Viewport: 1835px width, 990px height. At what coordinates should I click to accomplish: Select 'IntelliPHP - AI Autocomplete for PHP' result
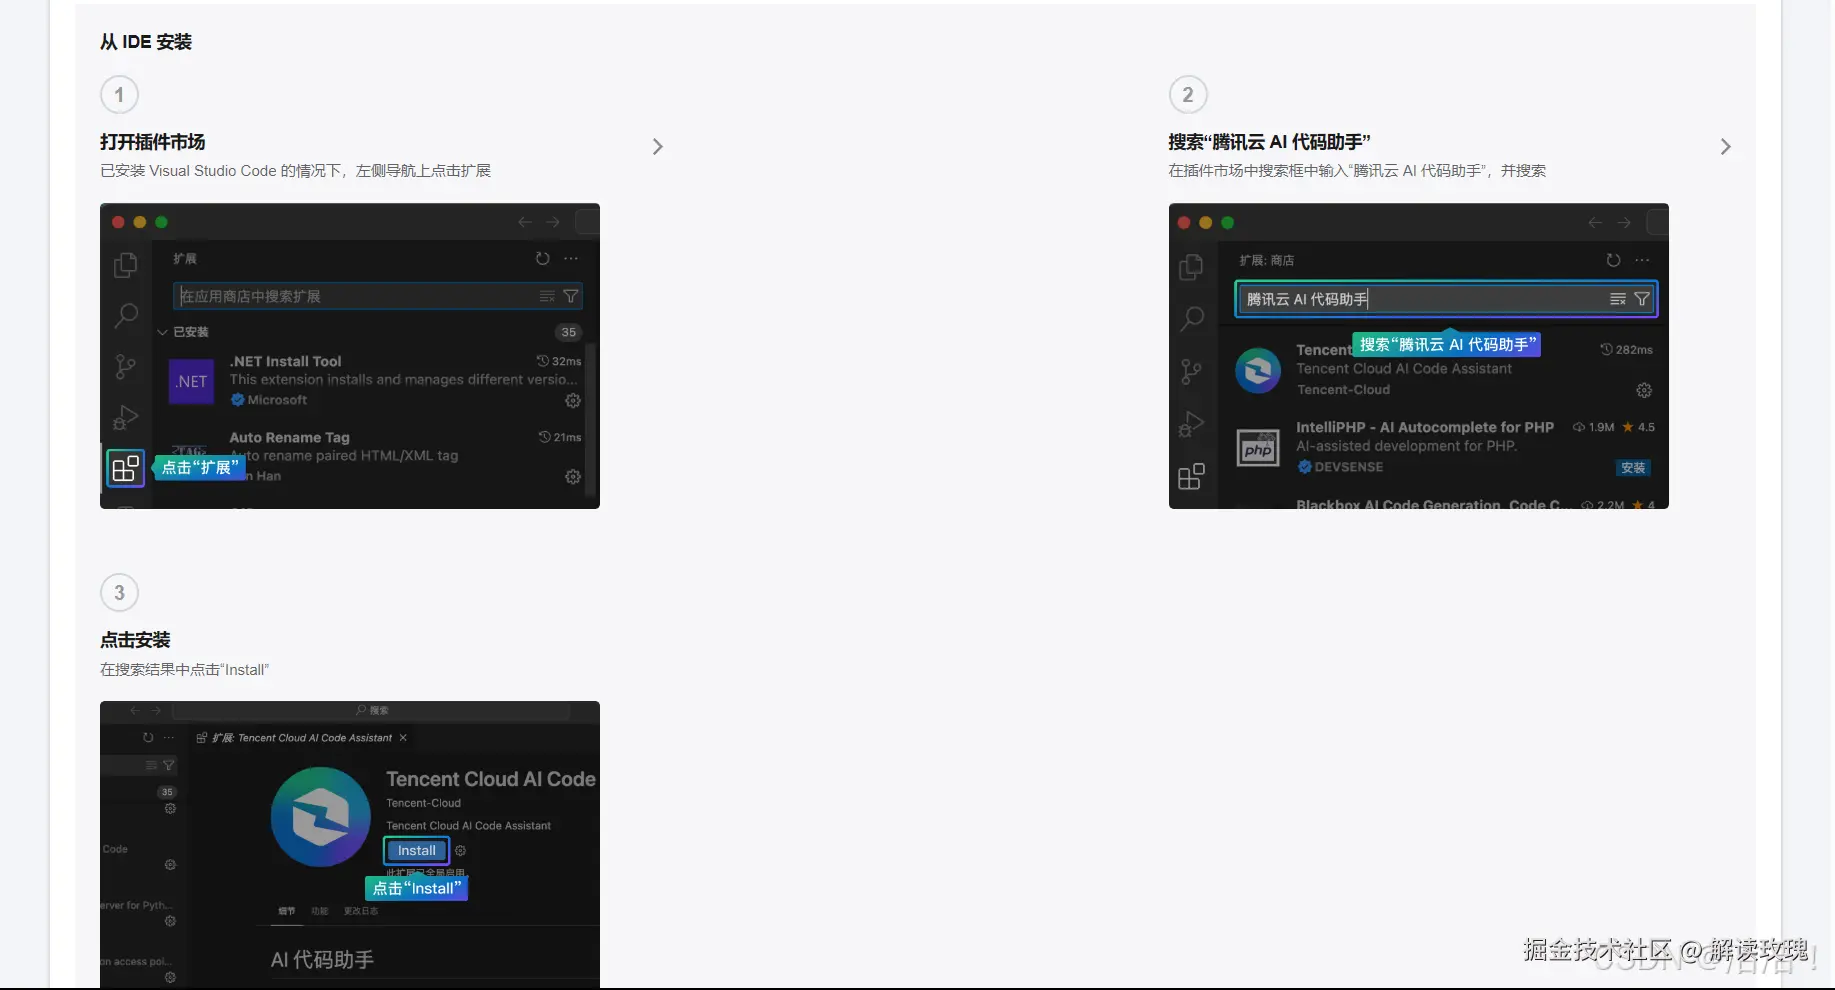(1443, 447)
